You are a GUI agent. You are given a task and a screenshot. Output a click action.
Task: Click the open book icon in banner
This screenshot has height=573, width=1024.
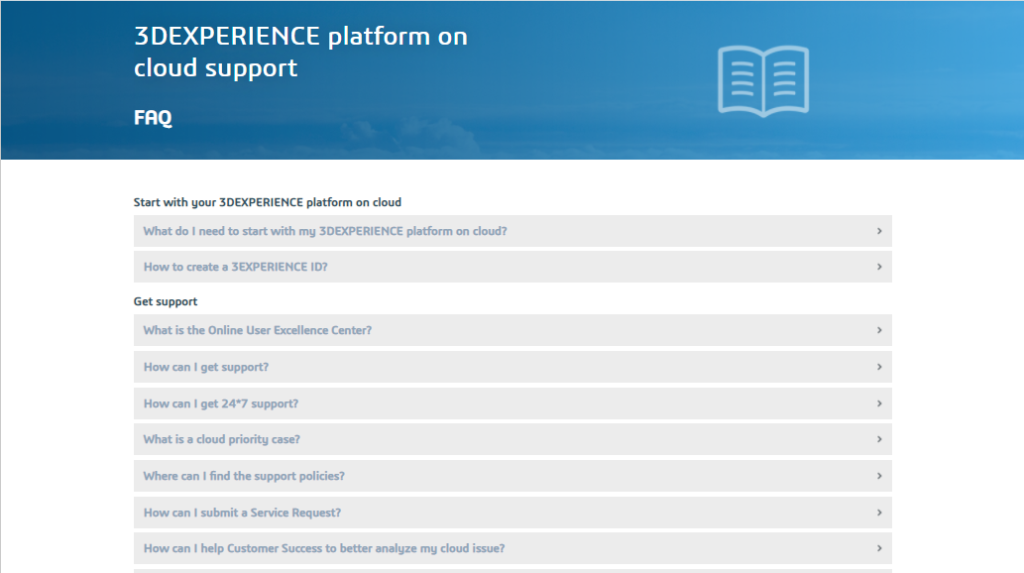763,81
